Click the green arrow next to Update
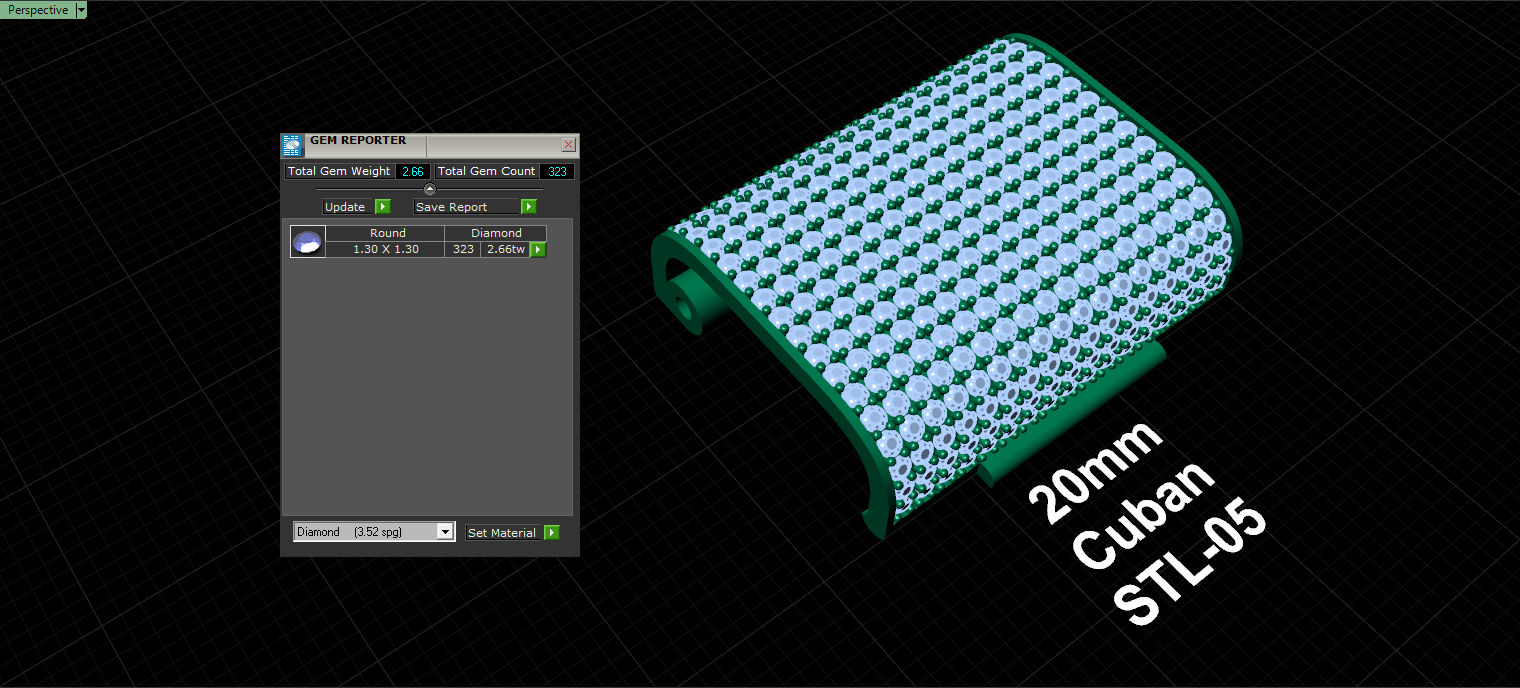 pos(383,207)
